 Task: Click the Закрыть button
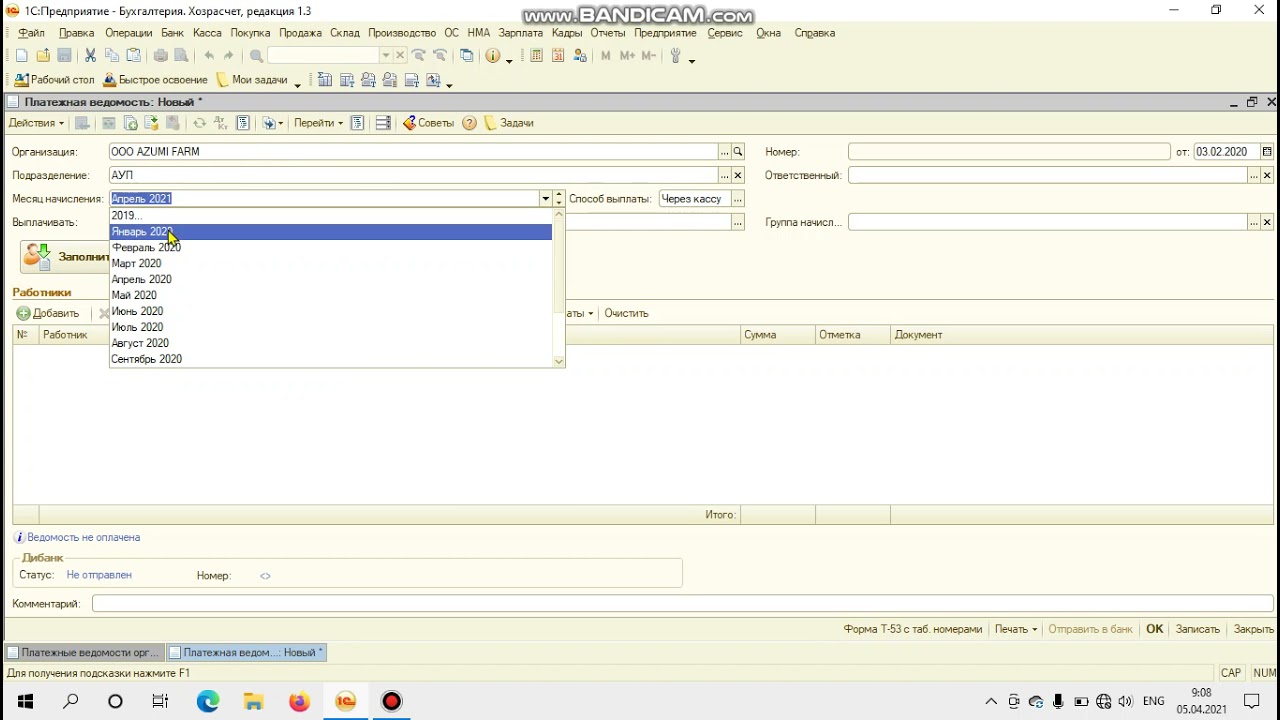pyautogui.click(x=1253, y=629)
